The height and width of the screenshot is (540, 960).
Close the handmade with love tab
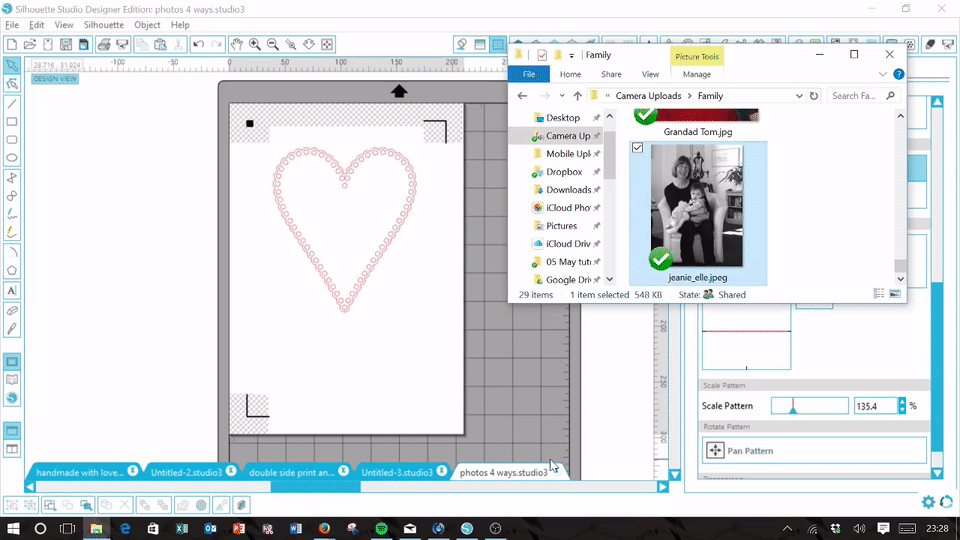pyautogui.click(x=133, y=471)
